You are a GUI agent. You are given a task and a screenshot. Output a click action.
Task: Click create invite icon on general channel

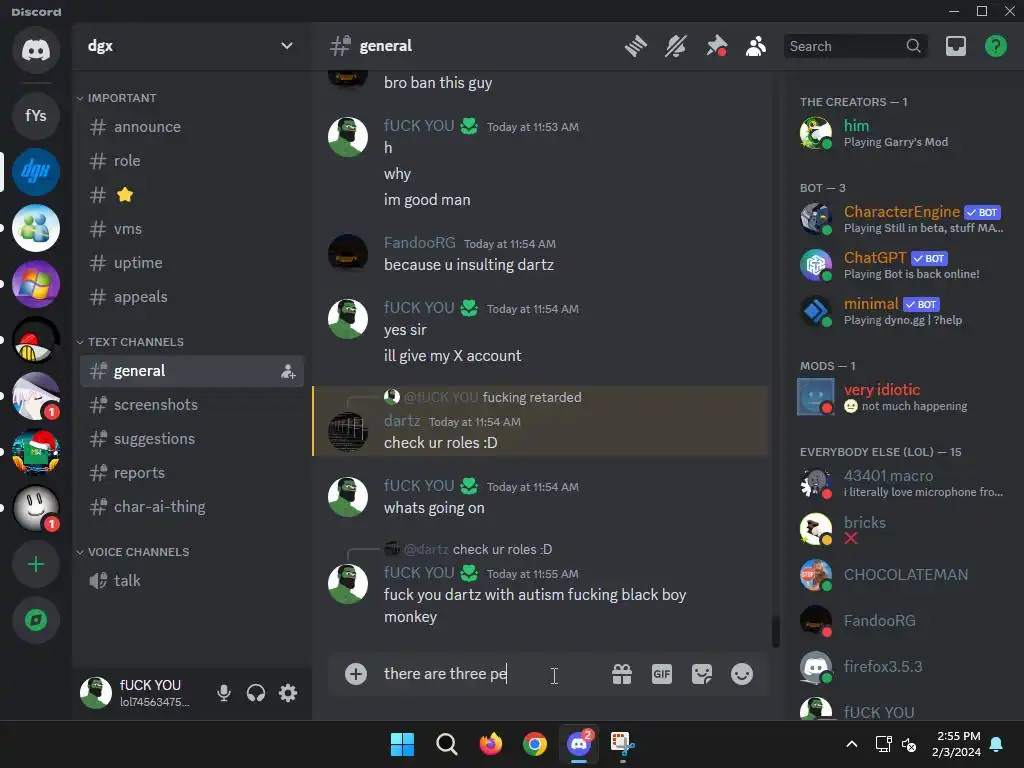click(288, 372)
